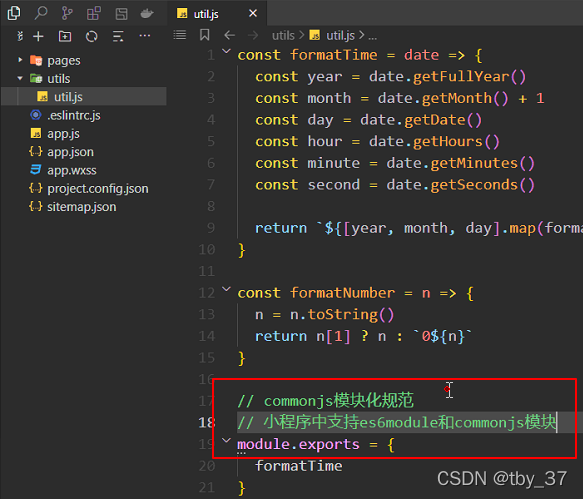Screen dimensions: 583x499
Task: Click the formatTime name on line 1
Action: pos(334,55)
